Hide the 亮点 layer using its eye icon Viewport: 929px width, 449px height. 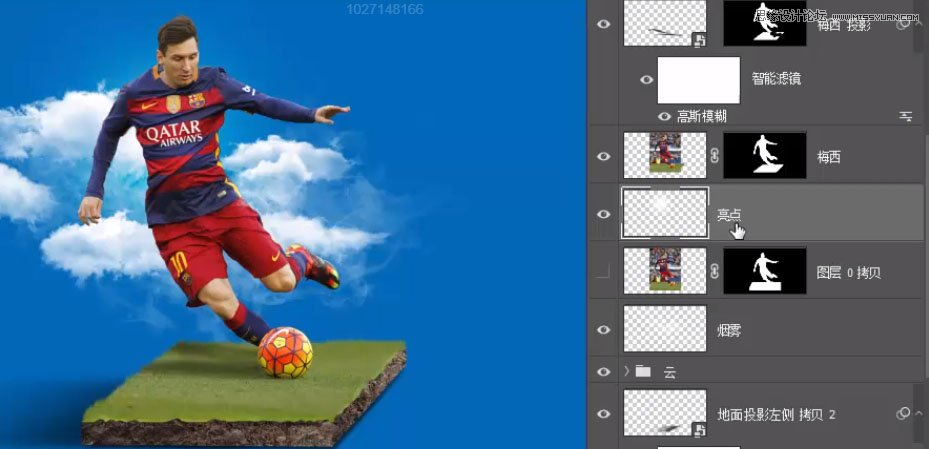[x=603, y=214]
